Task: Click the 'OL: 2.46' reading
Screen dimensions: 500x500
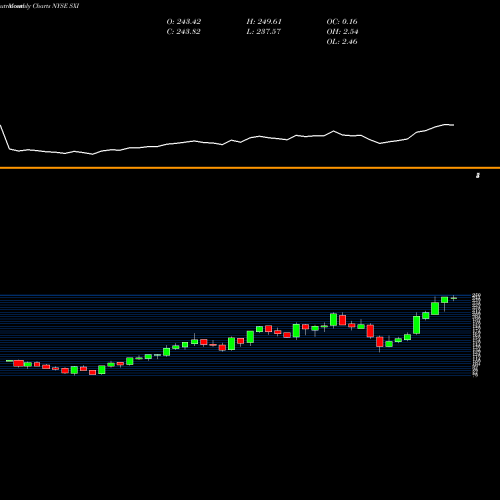Action: point(342,42)
